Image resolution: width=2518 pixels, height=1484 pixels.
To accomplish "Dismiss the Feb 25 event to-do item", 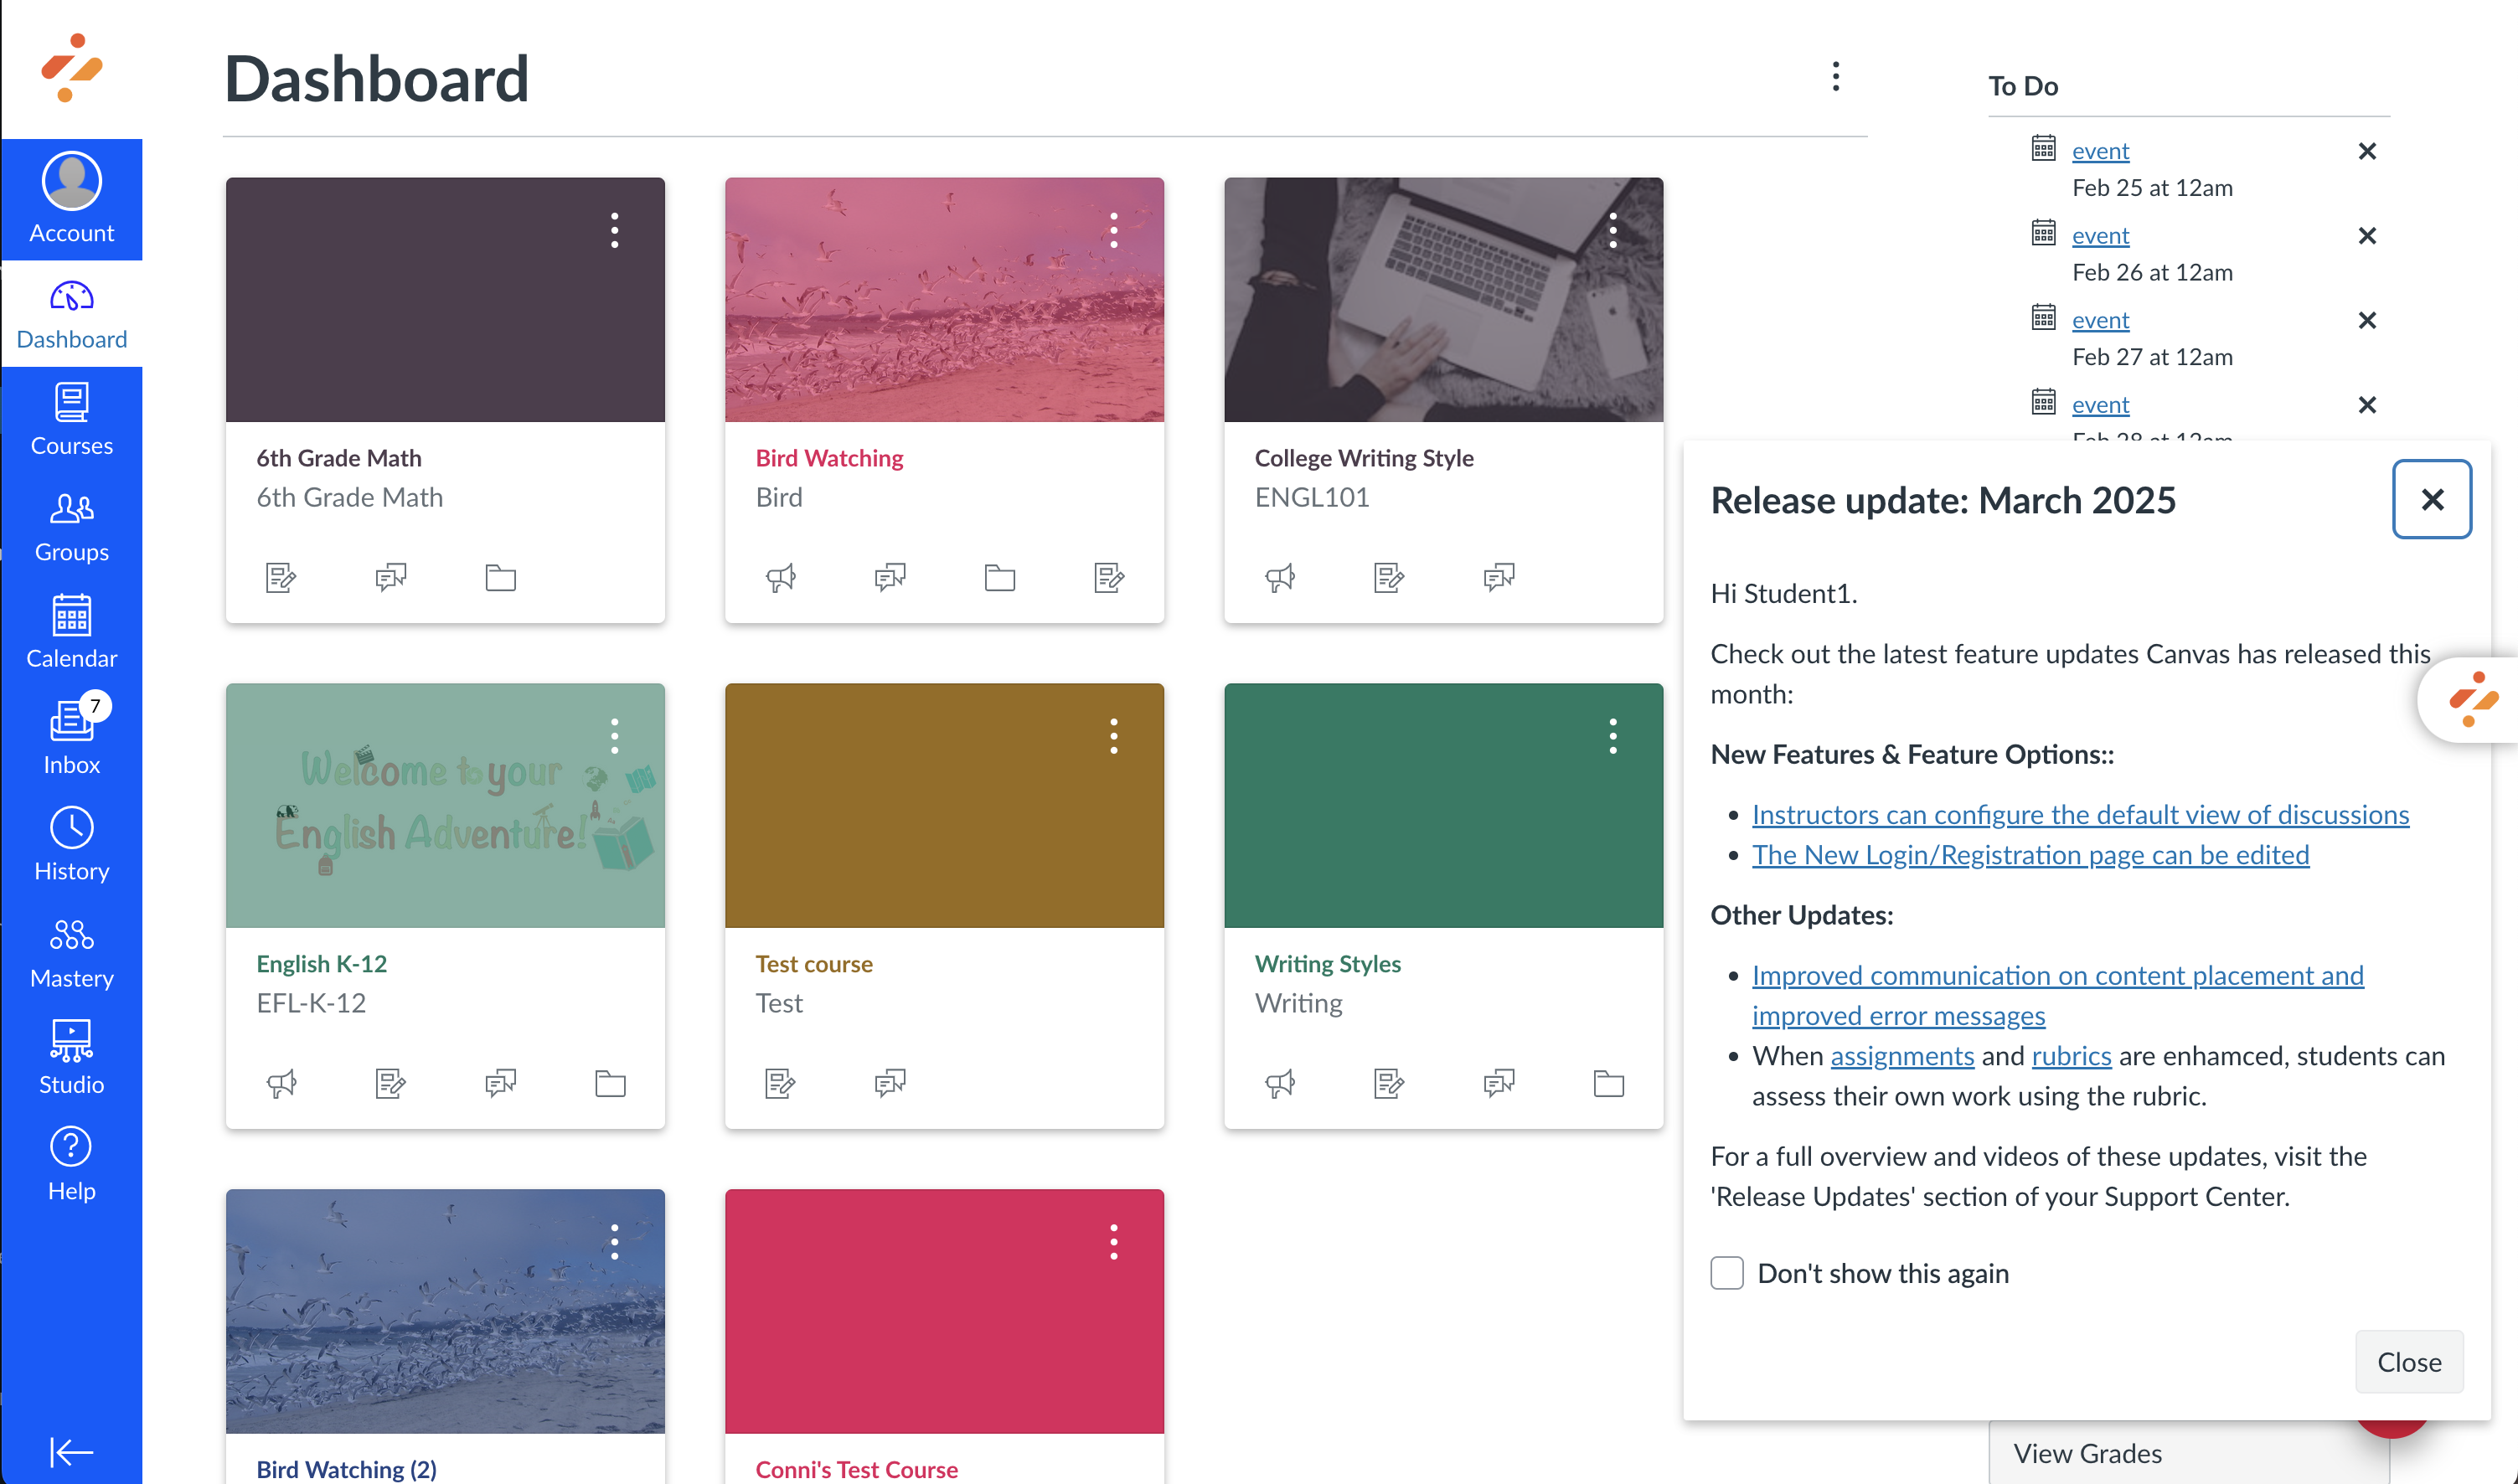I will [x=2366, y=151].
